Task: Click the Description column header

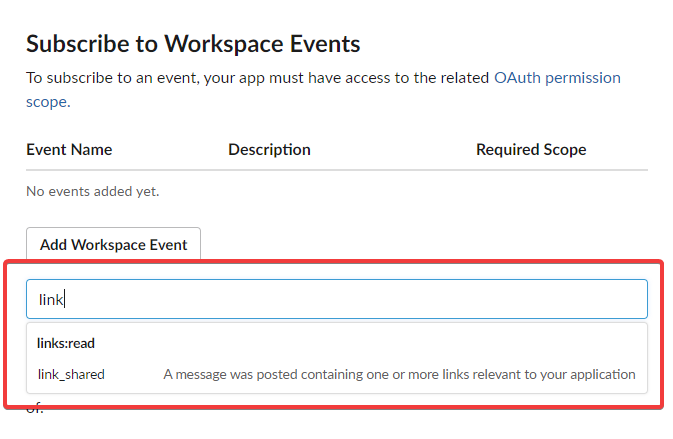Action: coord(270,150)
